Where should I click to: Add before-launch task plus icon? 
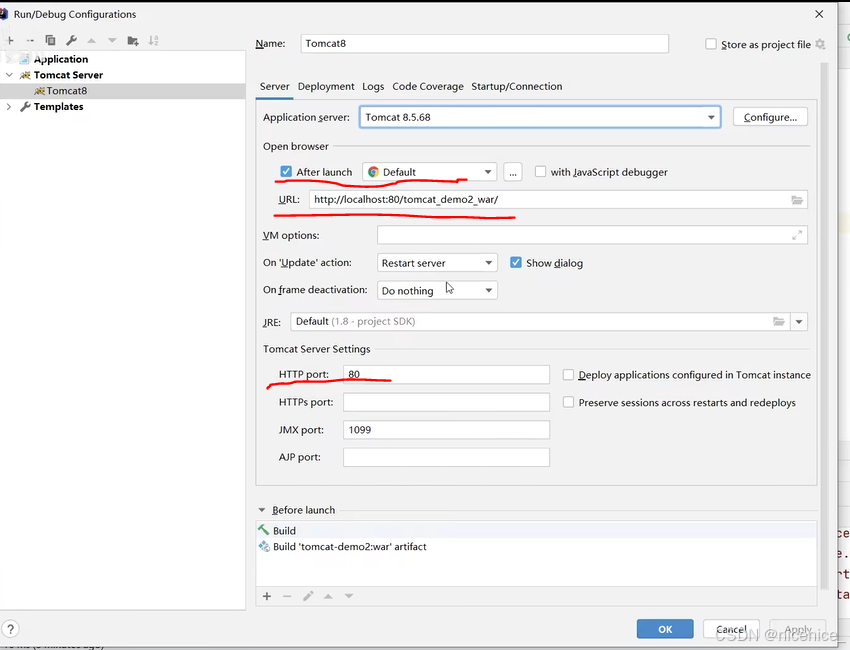pos(267,596)
